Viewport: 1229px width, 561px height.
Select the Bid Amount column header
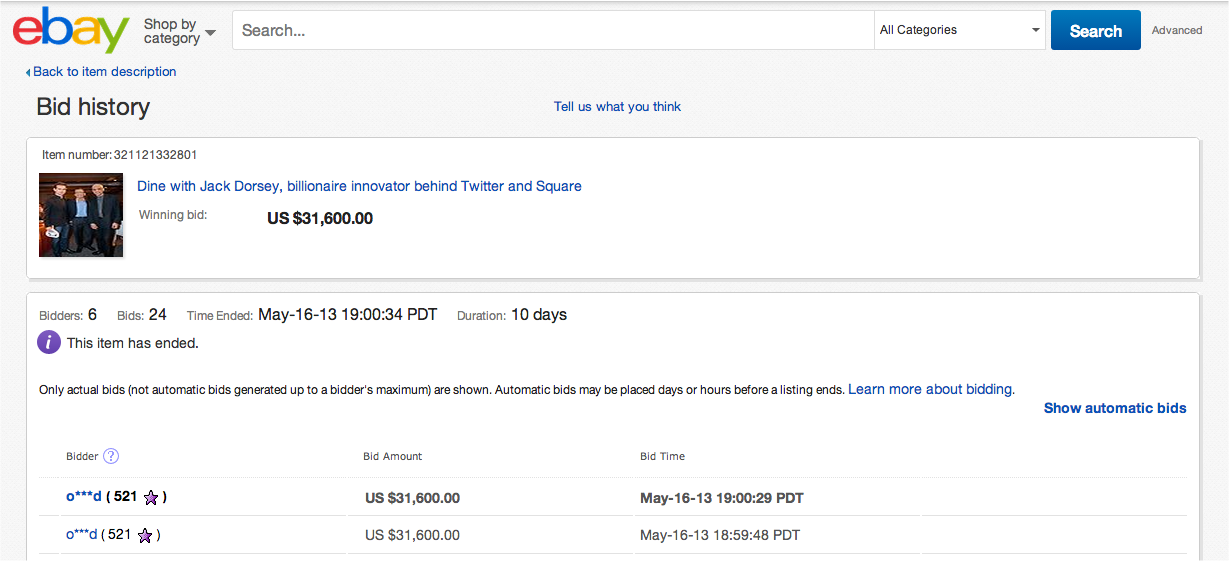click(393, 456)
